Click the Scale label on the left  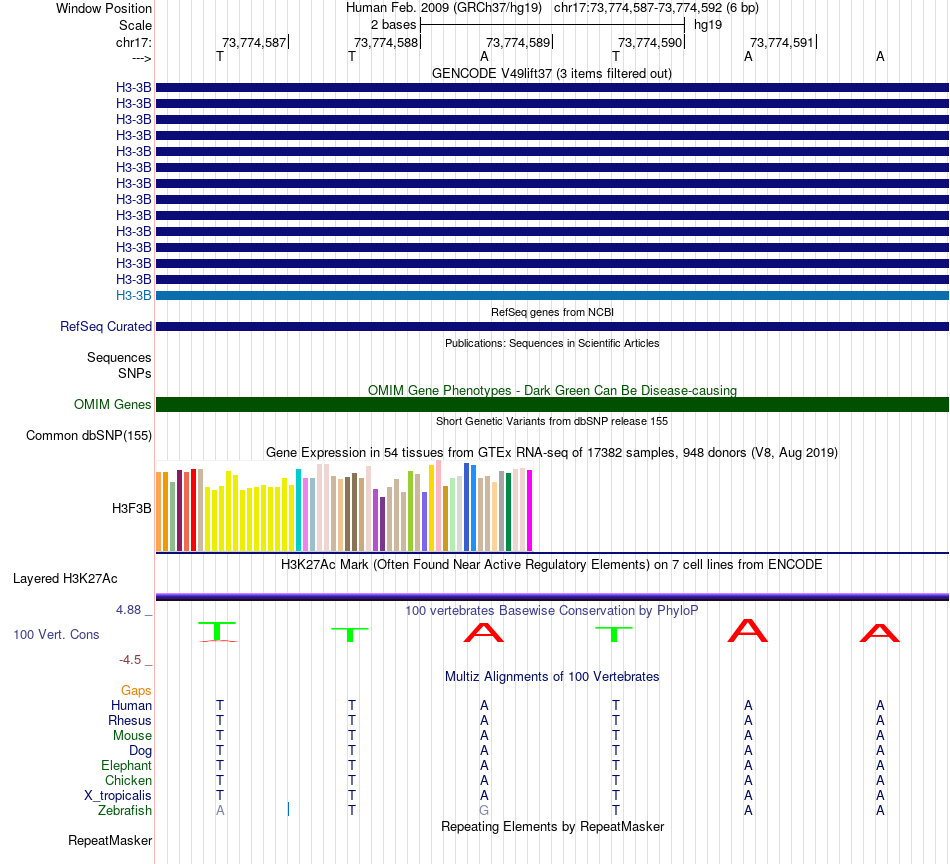click(x=135, y=25)
